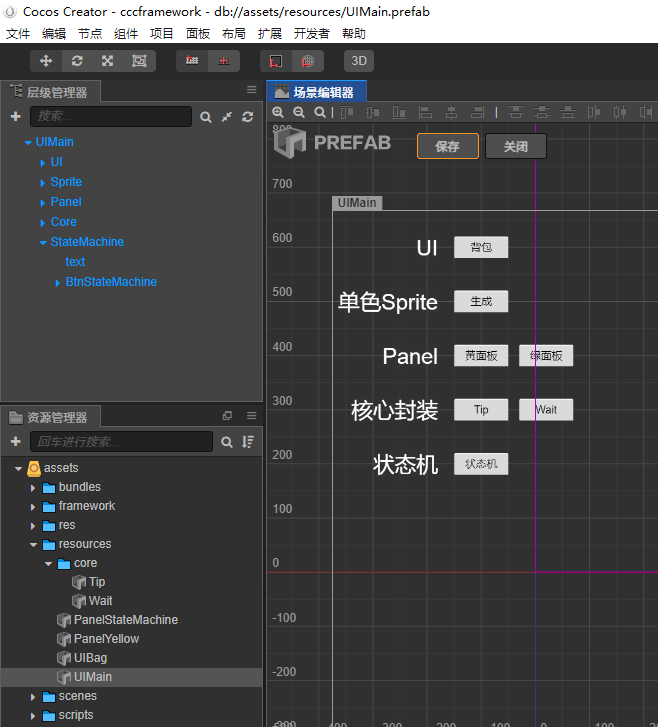
Task: Focus the assets search field
Action: [121, 441]
